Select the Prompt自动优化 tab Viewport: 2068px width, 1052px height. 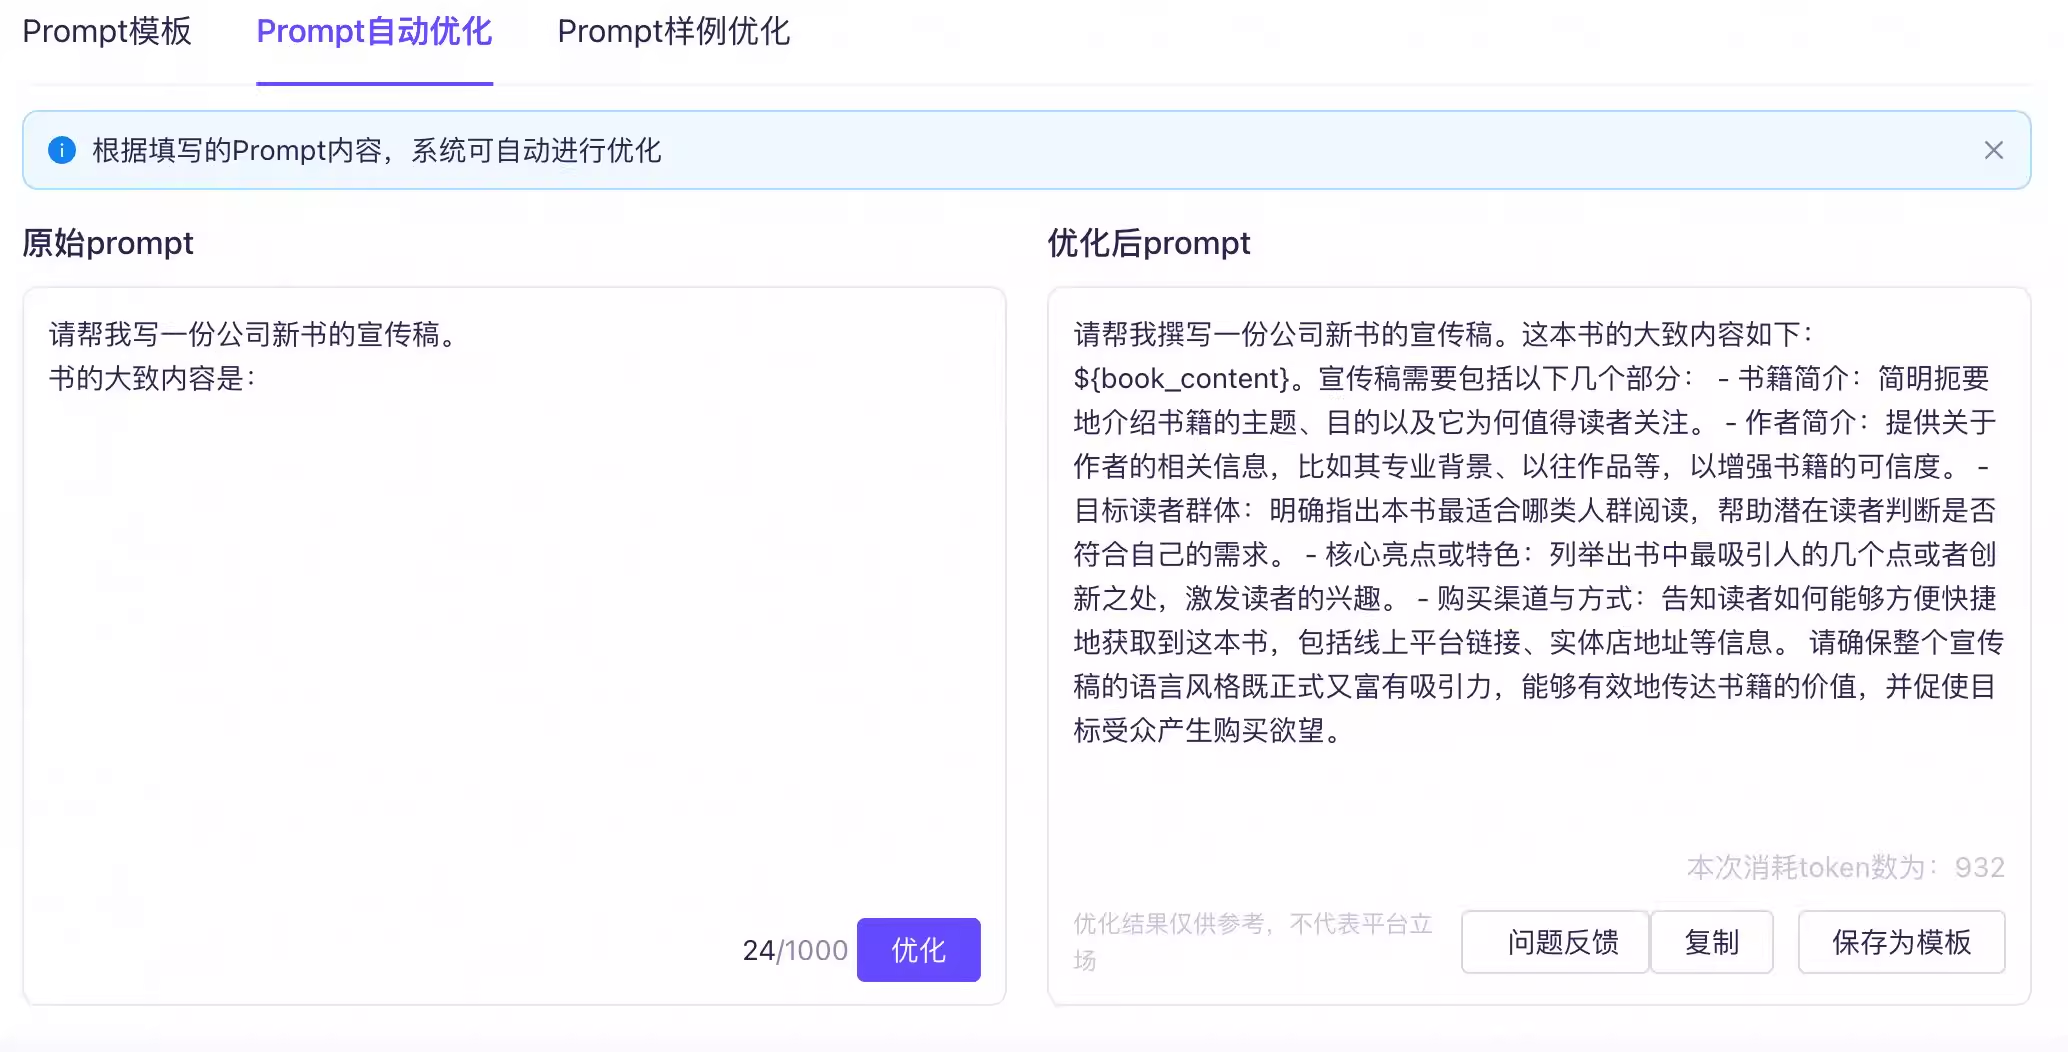(374, 31)
